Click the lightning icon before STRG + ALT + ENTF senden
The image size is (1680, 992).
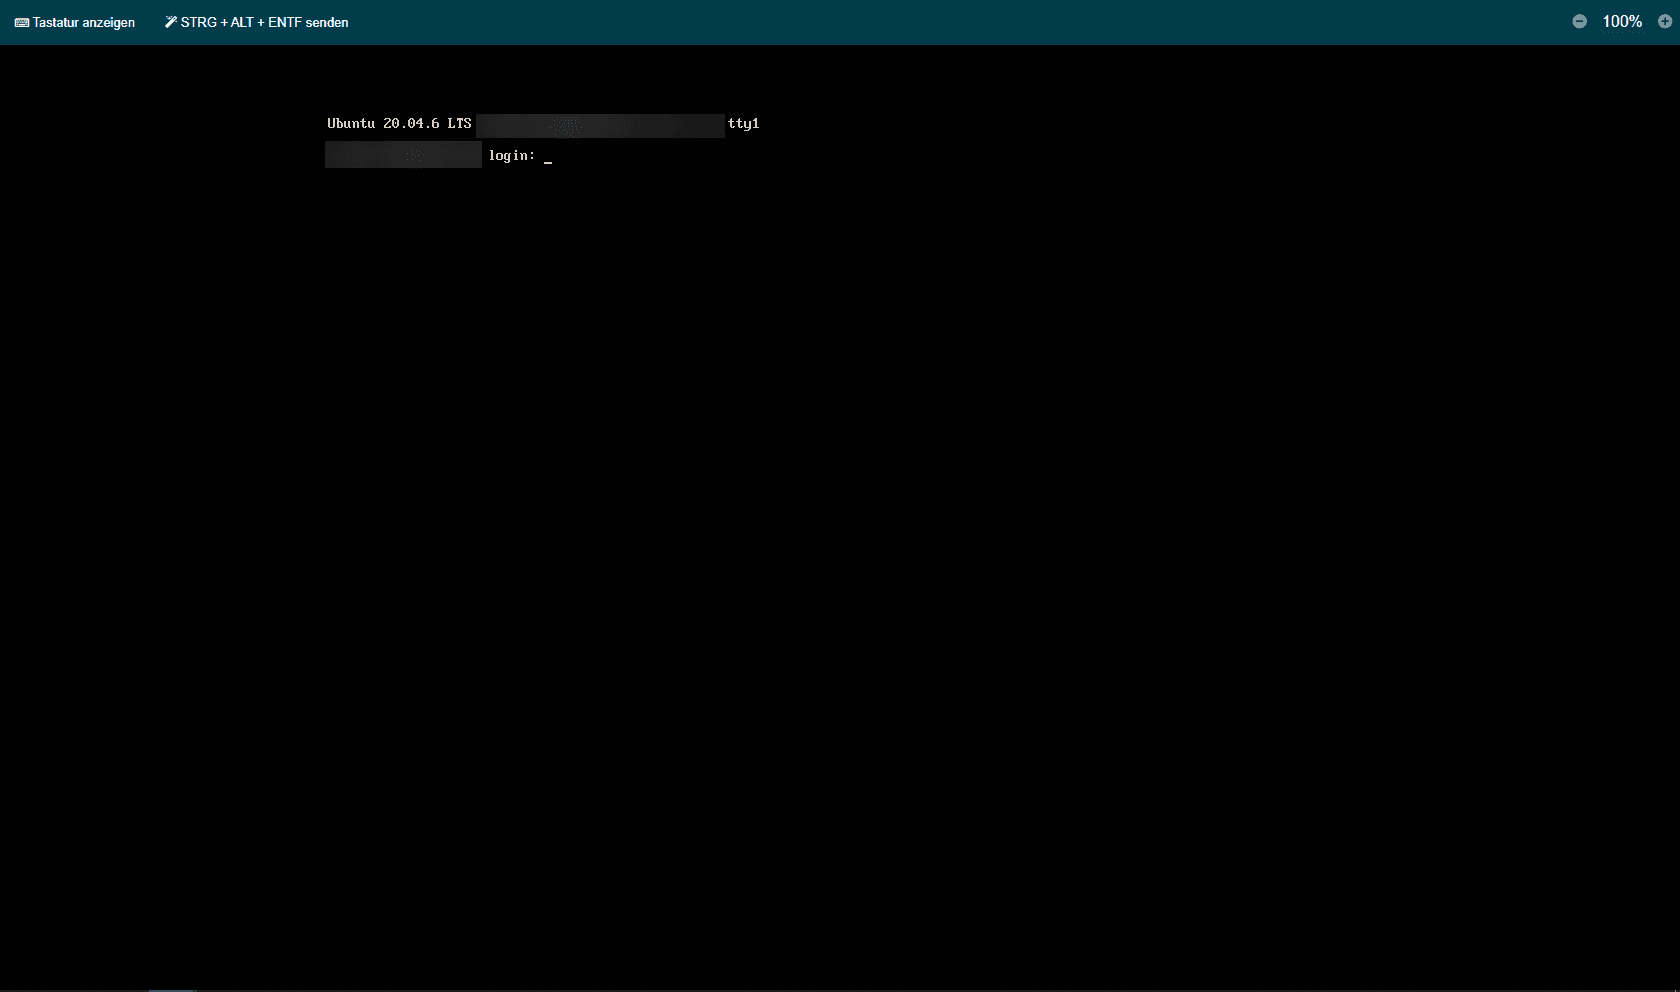(x=169, y=21)
